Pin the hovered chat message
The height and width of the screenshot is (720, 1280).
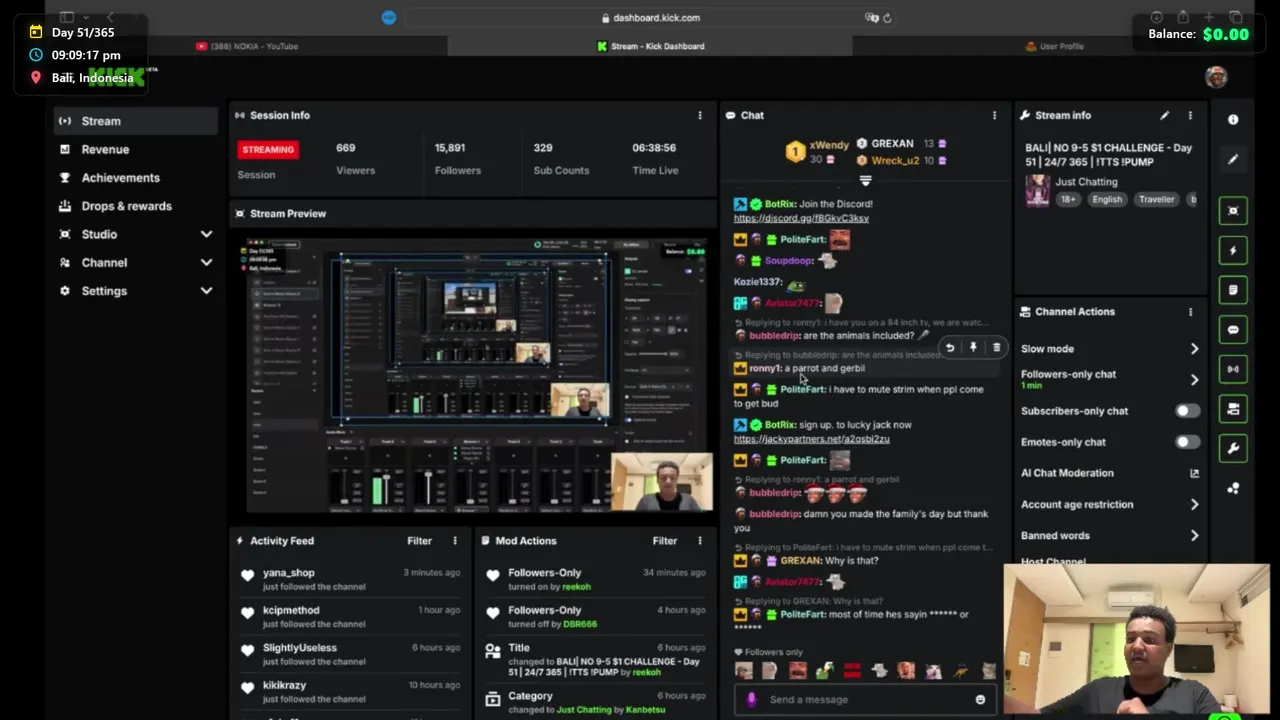tap(973, 348)
